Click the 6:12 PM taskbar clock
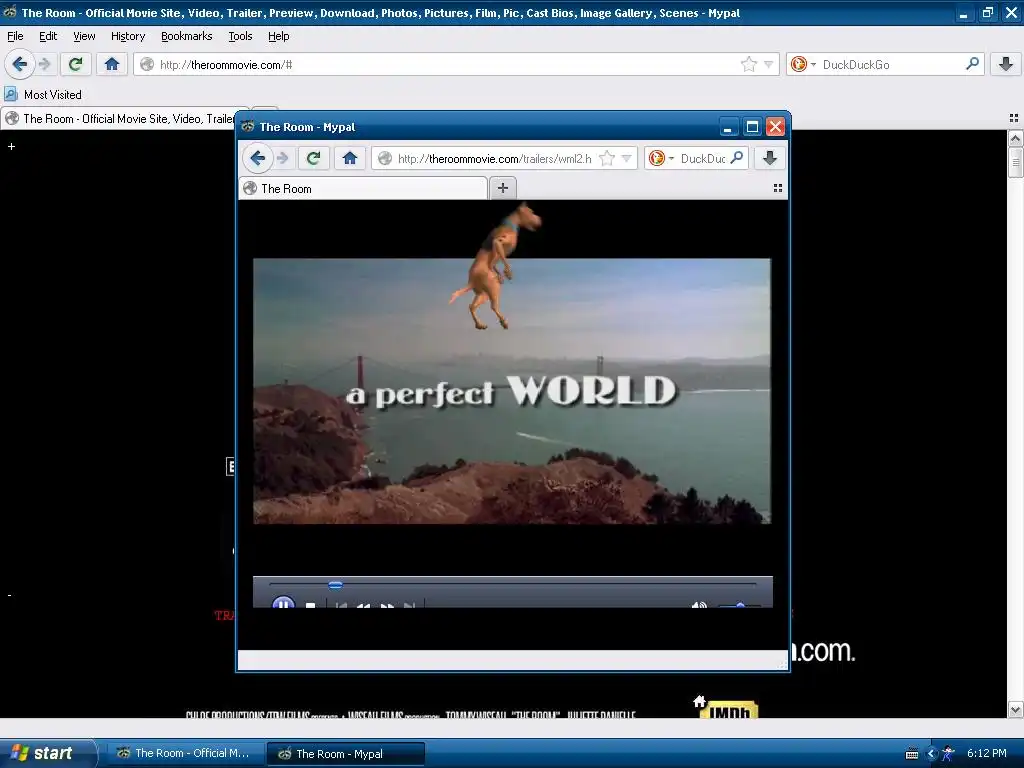1024x768 pixels. click(x=986, y=753)
